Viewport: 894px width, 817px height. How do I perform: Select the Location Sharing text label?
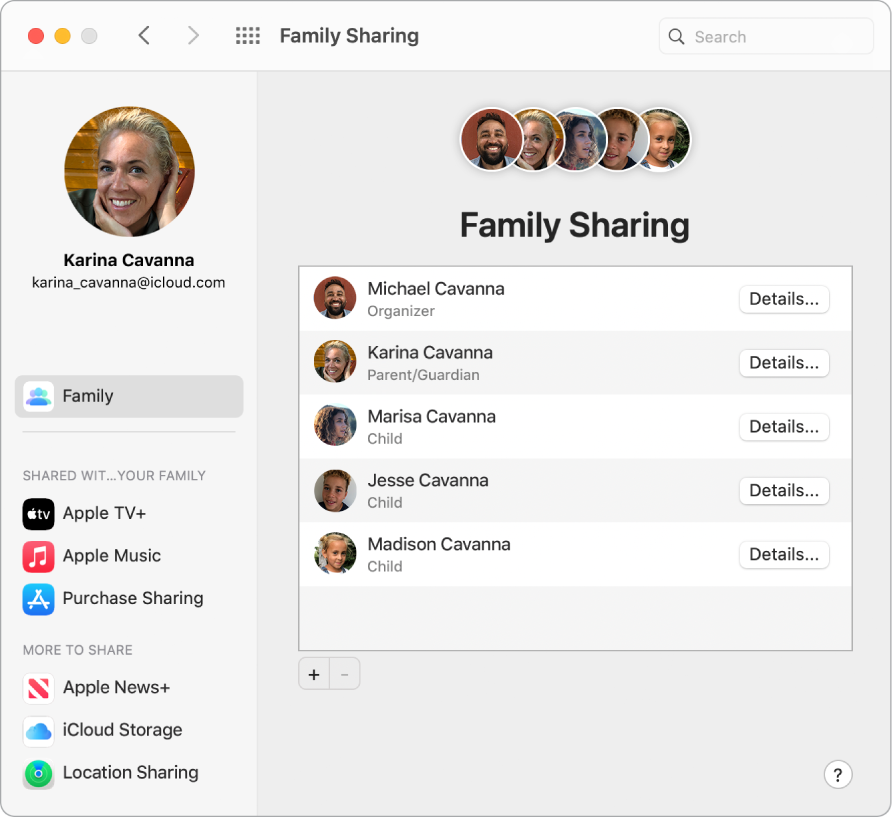[131, 773]
